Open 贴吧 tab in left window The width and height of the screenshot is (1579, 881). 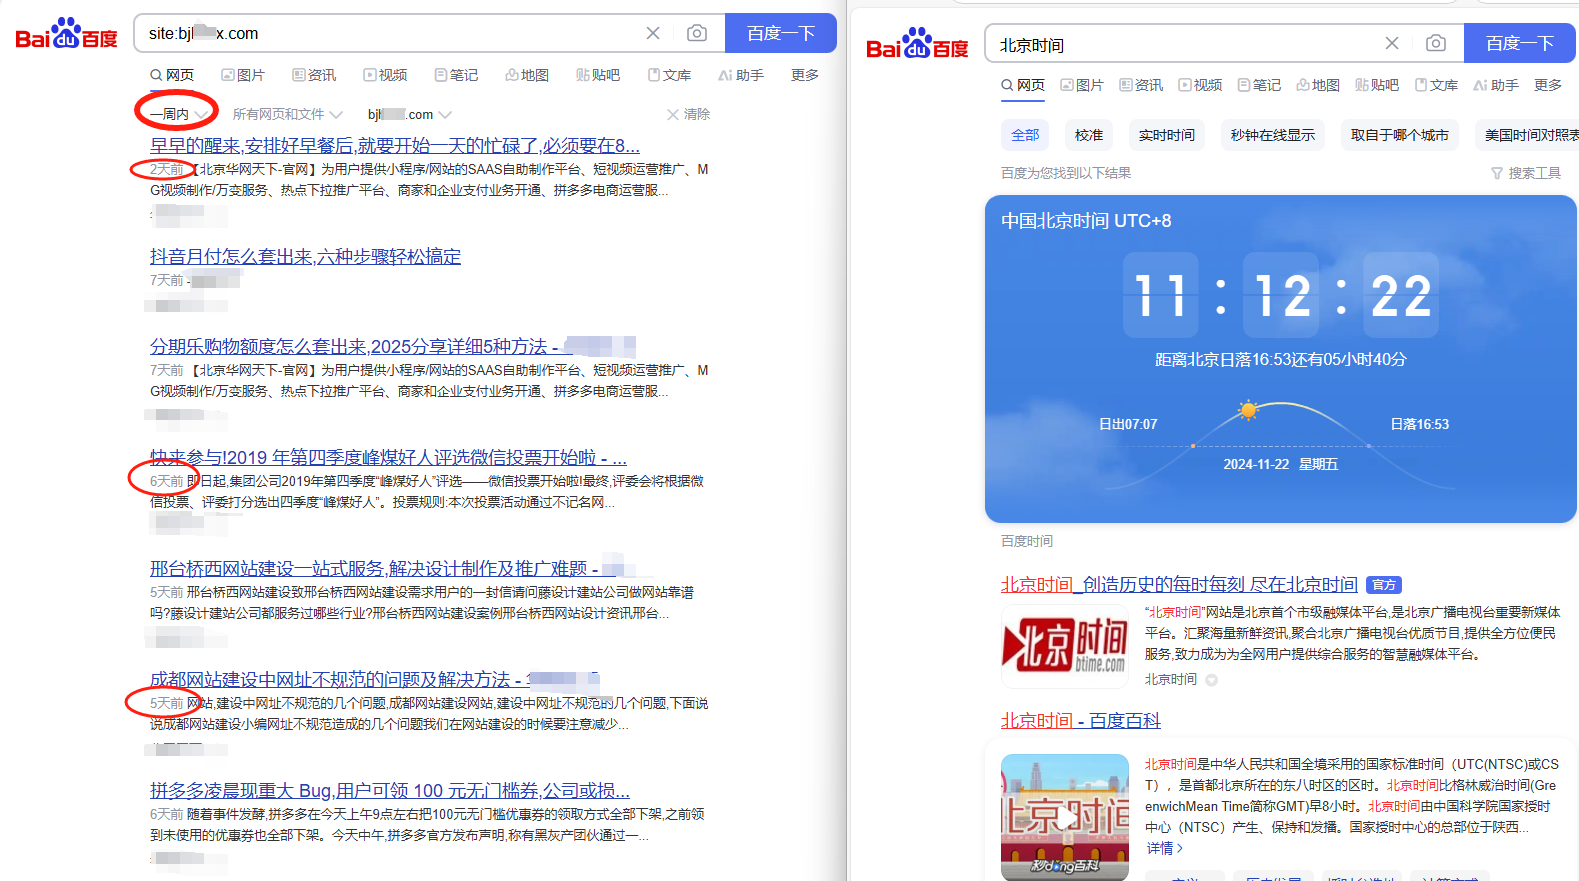point(598,75)
